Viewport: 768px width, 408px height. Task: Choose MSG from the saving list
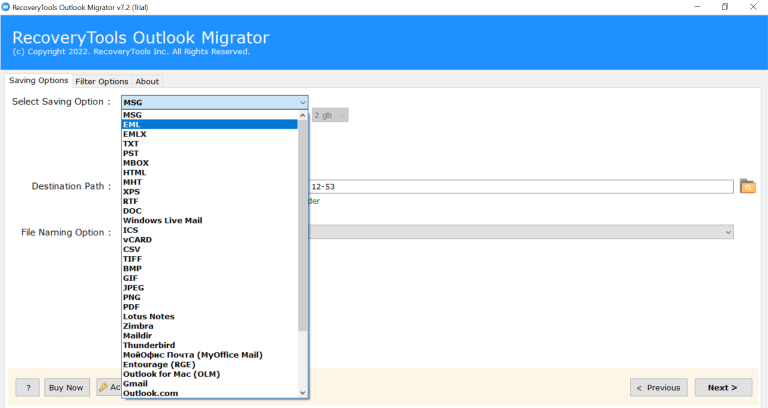210,115
